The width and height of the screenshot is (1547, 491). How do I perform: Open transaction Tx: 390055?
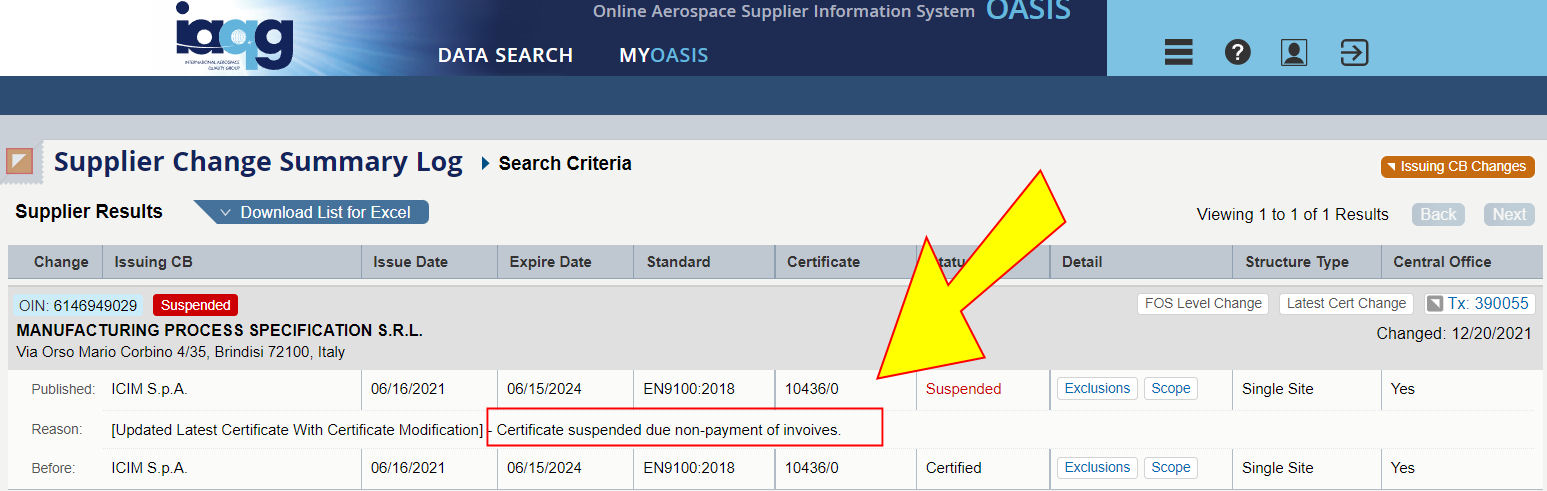[x=1477, y=304]
